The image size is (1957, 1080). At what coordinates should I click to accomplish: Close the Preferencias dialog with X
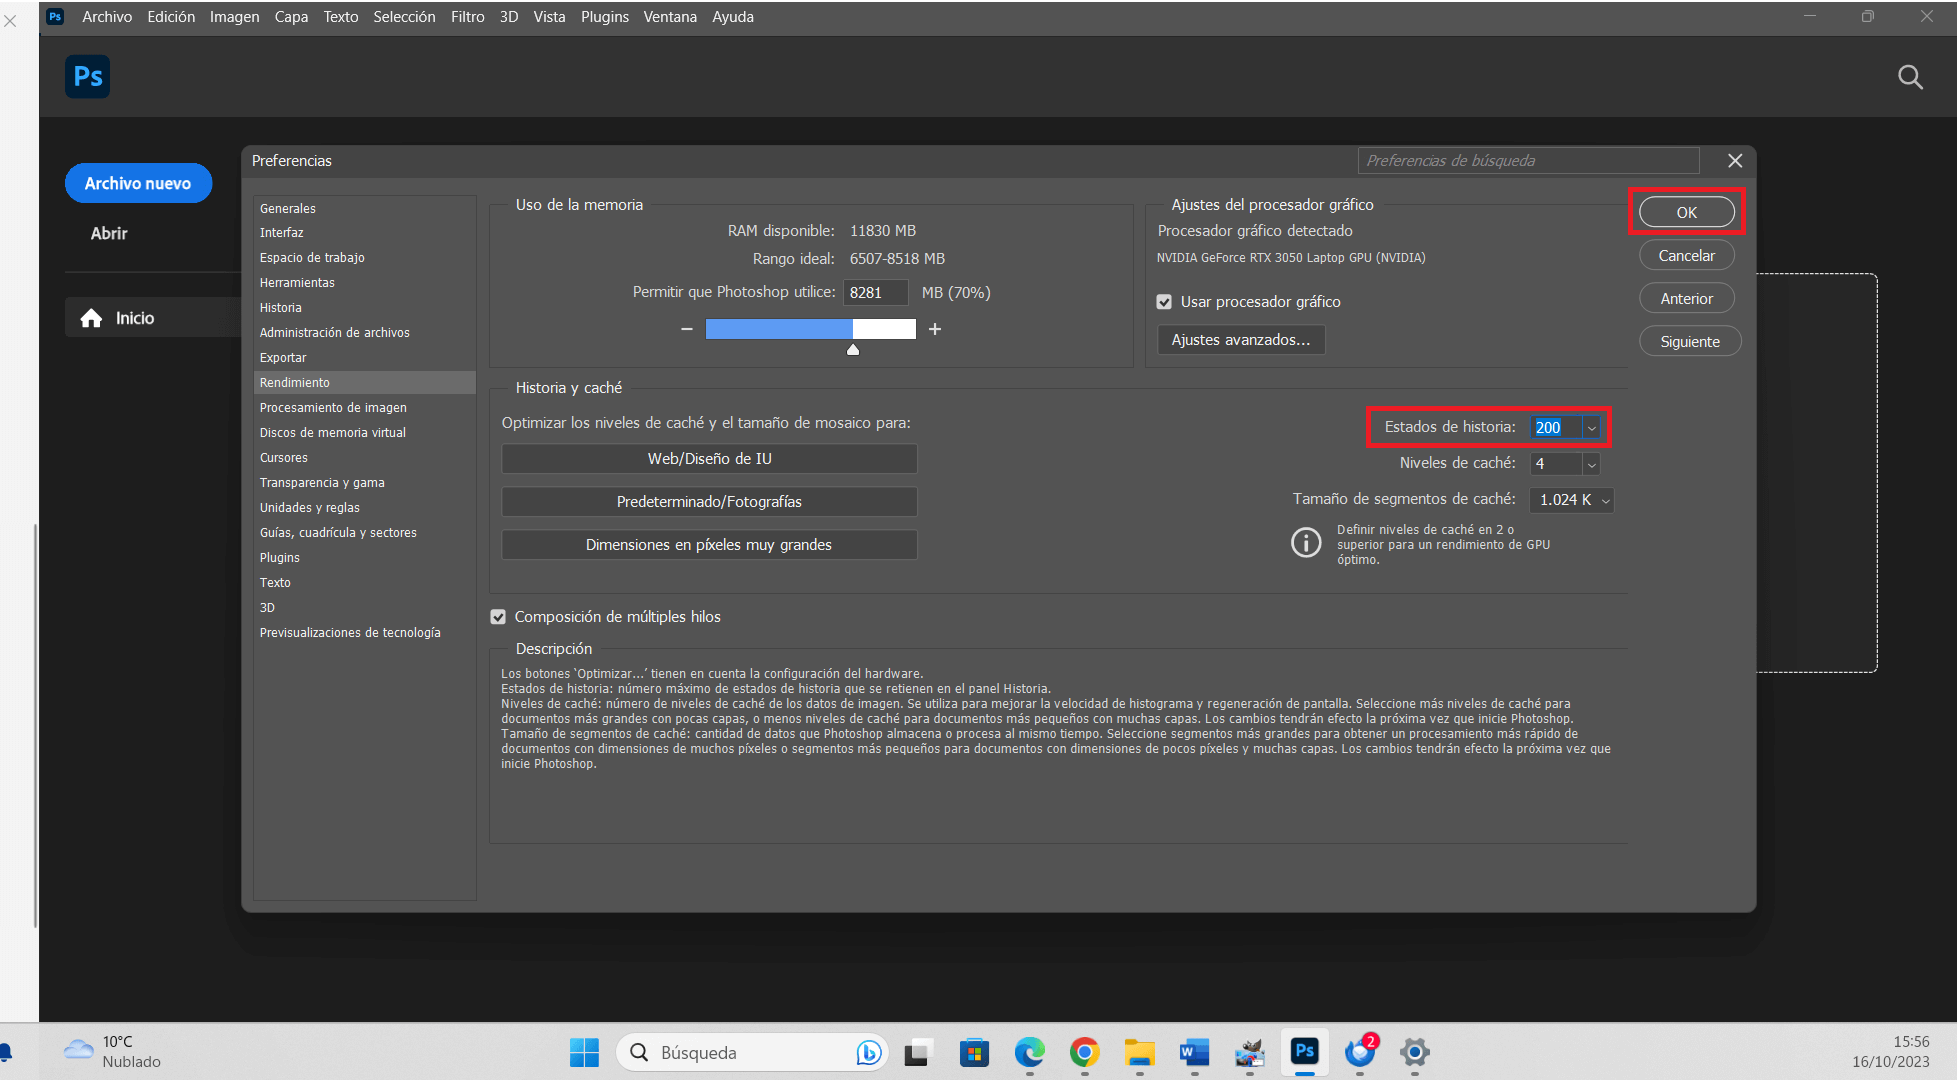[1735, 160]
